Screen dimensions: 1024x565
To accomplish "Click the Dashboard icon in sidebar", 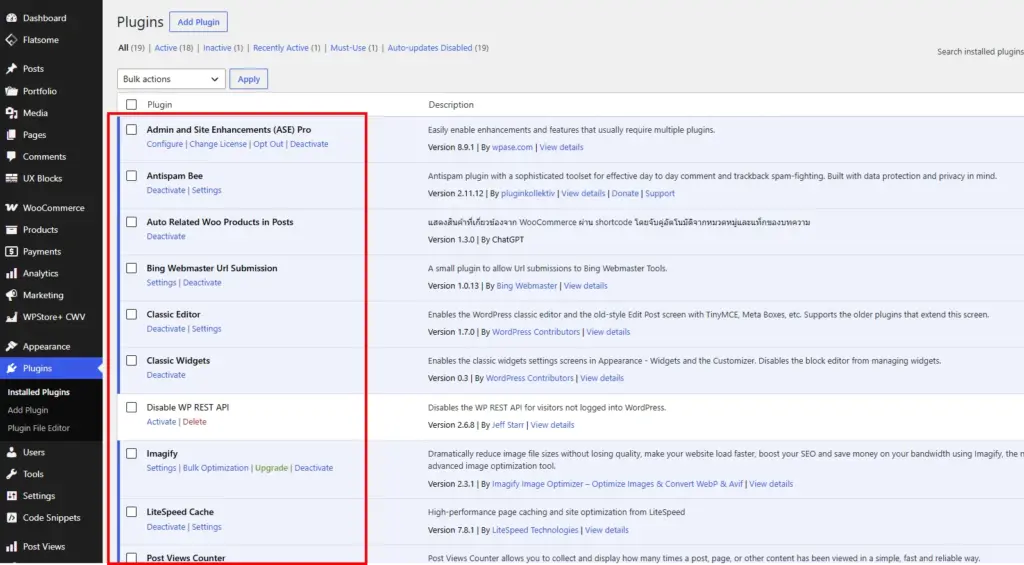I will coord(12,18).
